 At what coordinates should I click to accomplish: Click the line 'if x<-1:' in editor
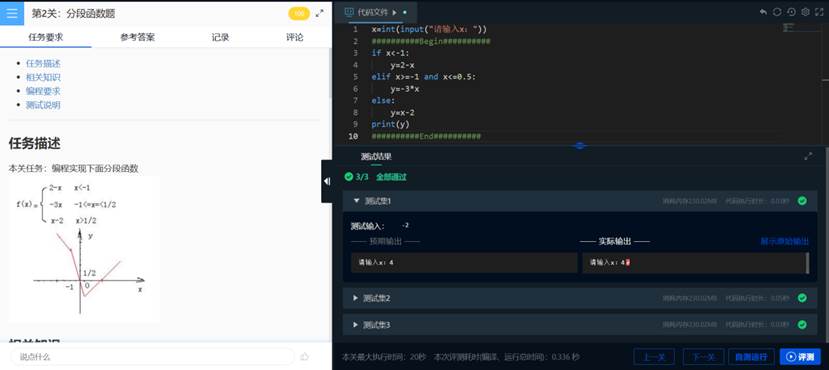pos(391,53)
